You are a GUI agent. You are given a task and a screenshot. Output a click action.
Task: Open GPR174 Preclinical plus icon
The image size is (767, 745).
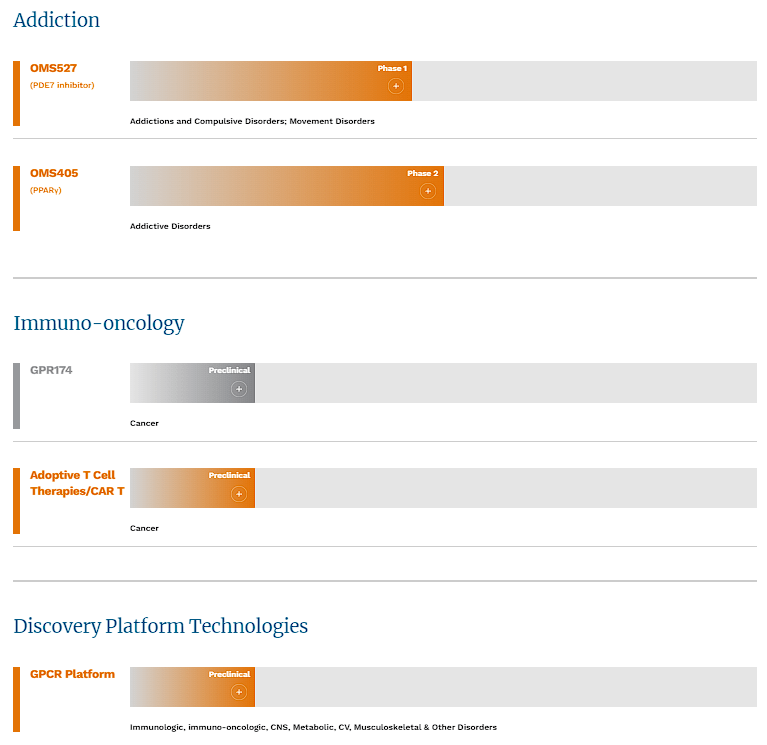pos(239,389)
